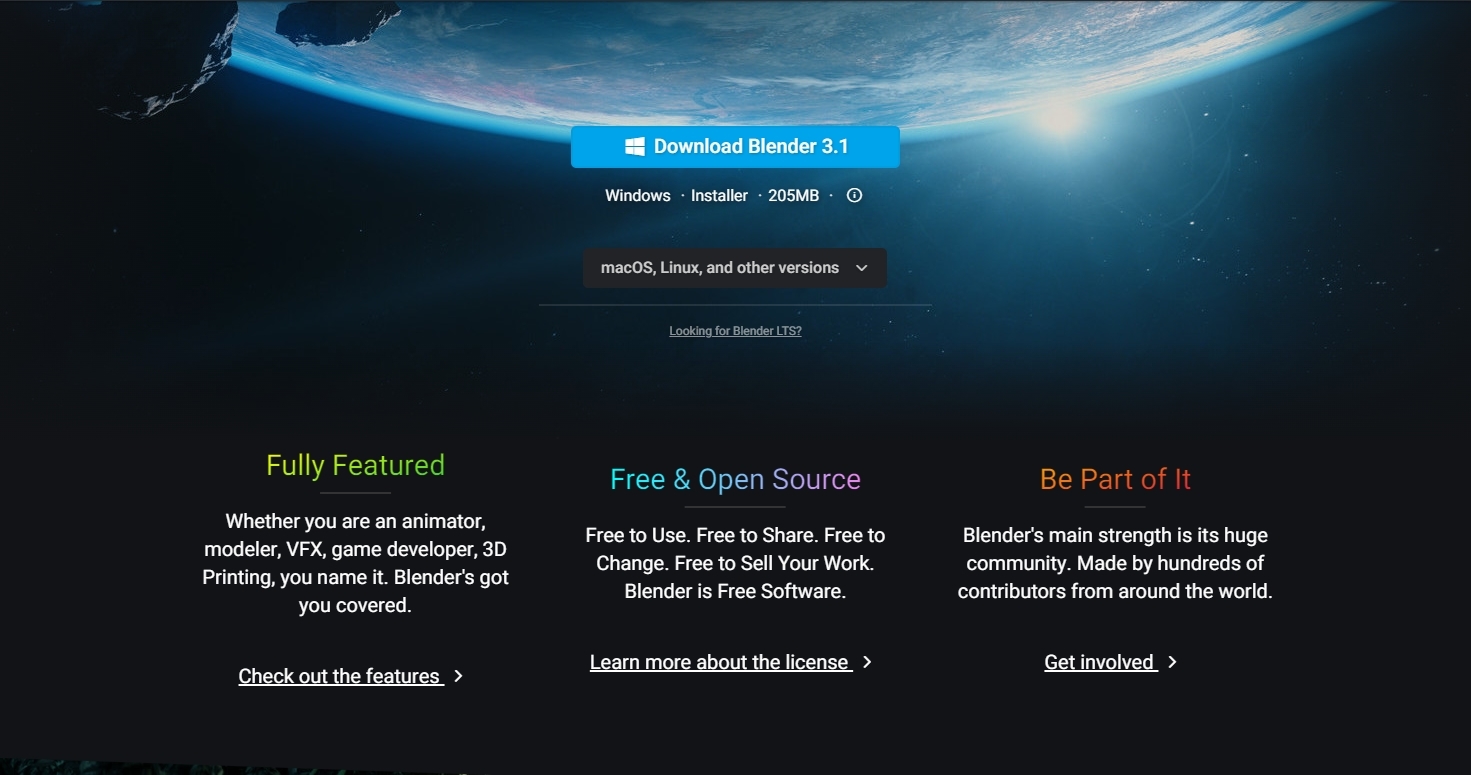1471x775 pixels.
Task: Click the paragraph starting Whether you are an animator
Action: tap(355, 563)
